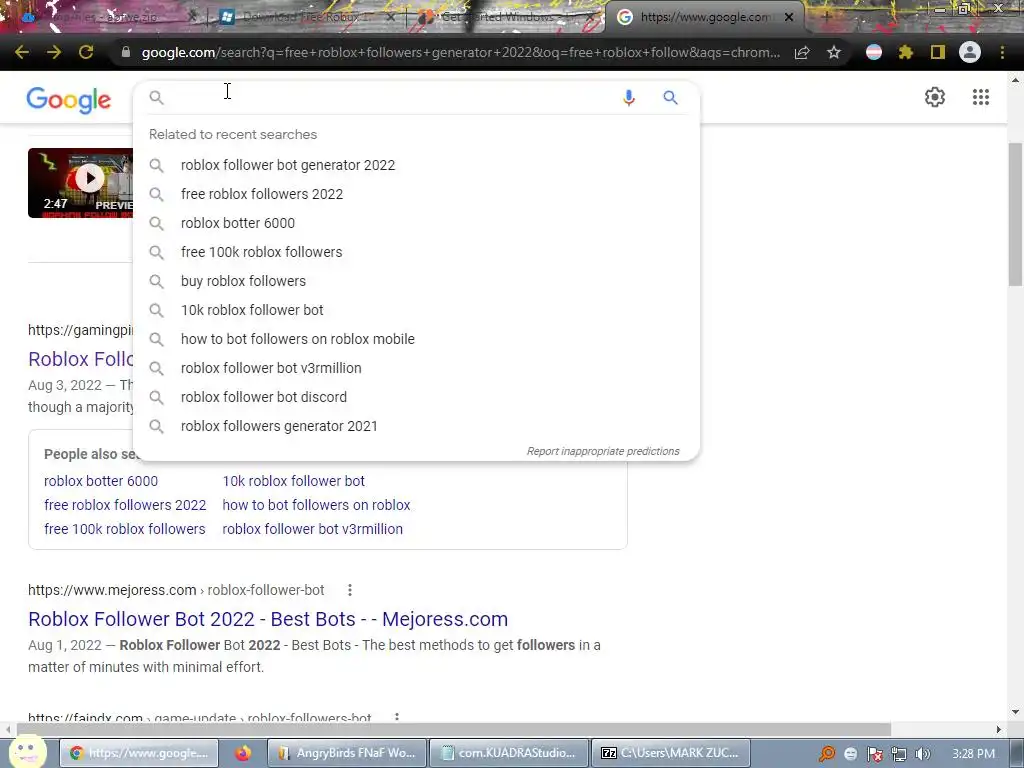1024x768 pixels.
Task: Open the Chrome three-dot menu
Action: [1002, 52]
